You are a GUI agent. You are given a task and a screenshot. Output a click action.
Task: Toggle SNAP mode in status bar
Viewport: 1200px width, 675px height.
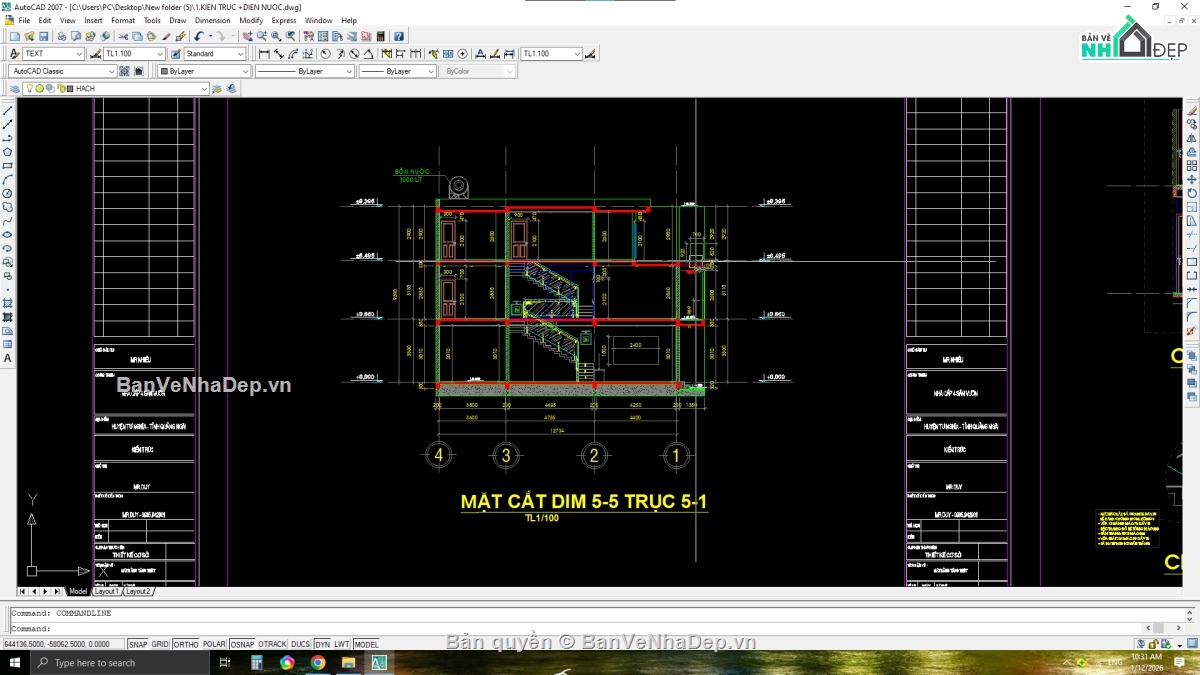coord(138,645)
